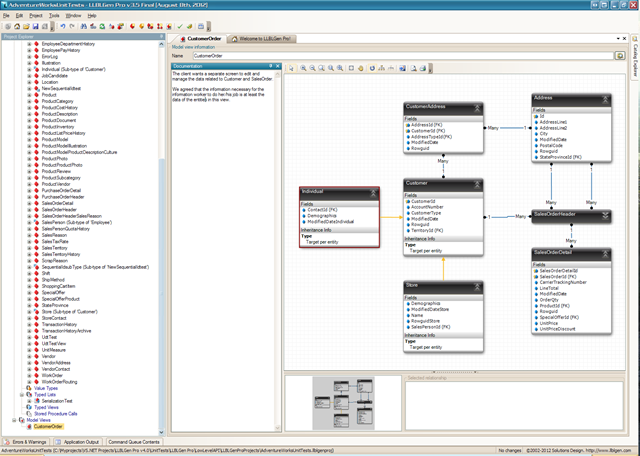640x456 pixels.
Task: Click the blue export image icon
Action: click(x=402, y=68)
